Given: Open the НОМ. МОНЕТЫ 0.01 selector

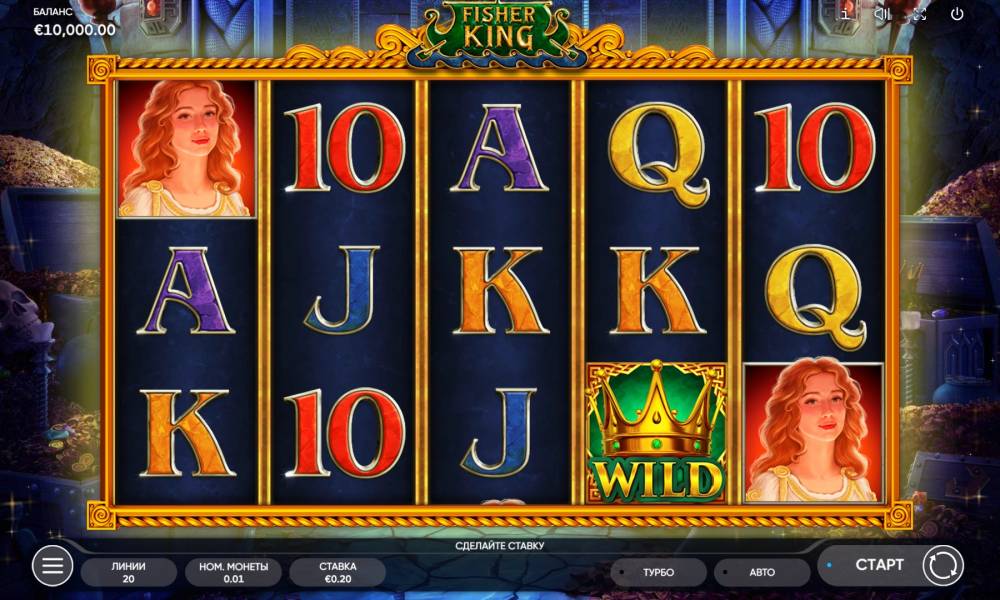Looking at the screenshot, I should [233, 572].
